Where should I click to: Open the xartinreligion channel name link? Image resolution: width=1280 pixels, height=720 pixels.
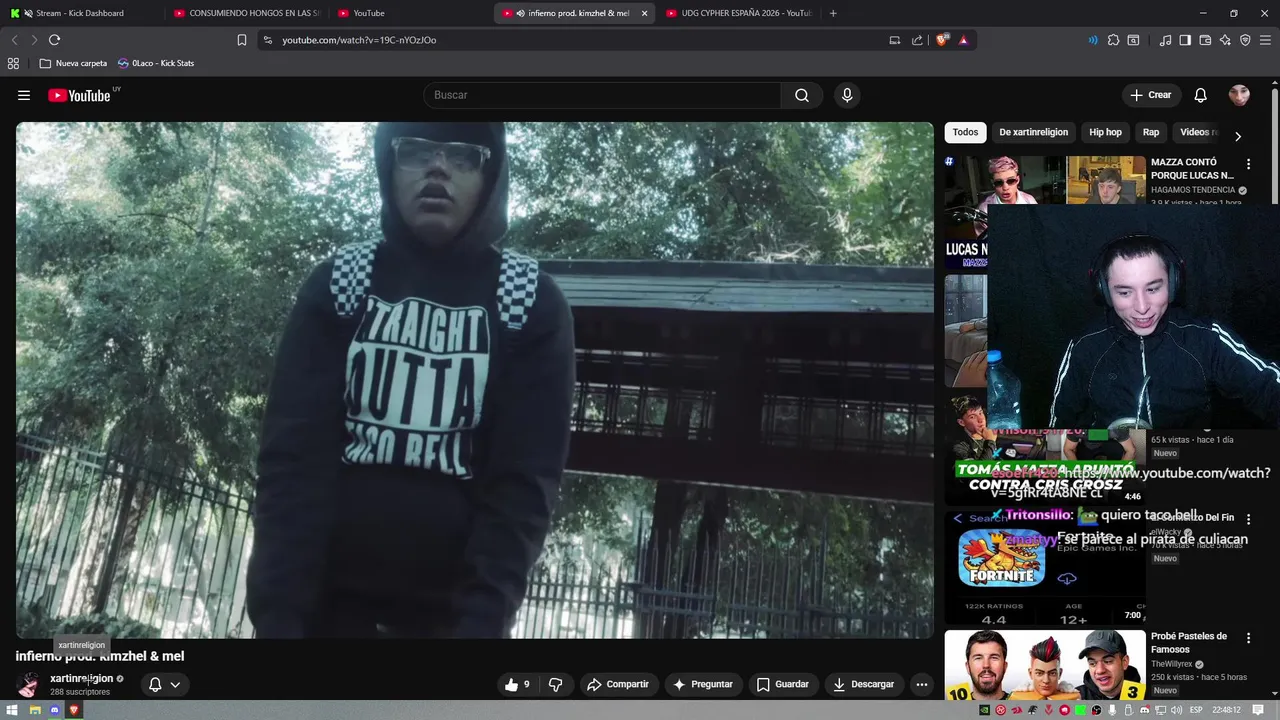pos(81,678)
